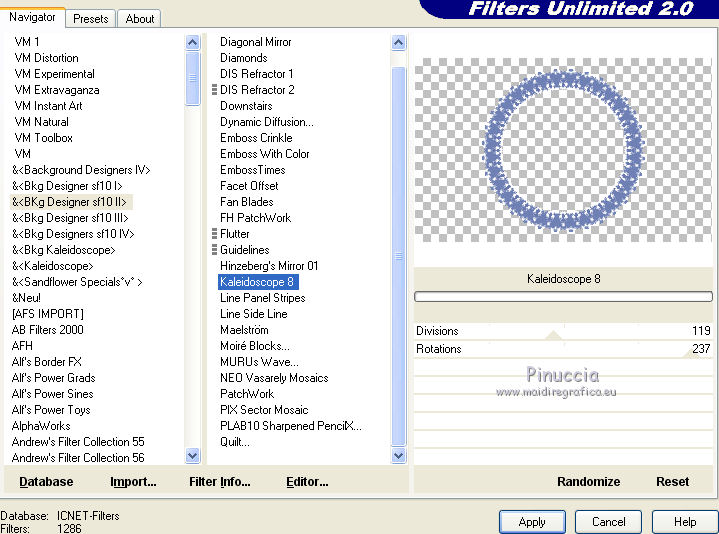Select &<Bkg Designer sf10 III> category
The height and width of the screenshot is (534, 719).
pyautogui.click(x=70, y=218)
